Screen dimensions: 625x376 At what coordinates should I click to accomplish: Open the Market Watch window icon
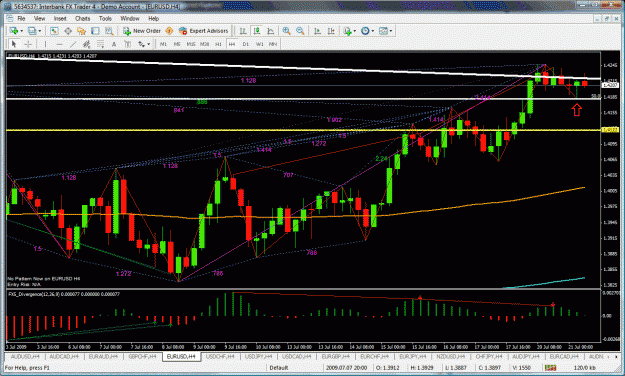[x=54, y=31]
